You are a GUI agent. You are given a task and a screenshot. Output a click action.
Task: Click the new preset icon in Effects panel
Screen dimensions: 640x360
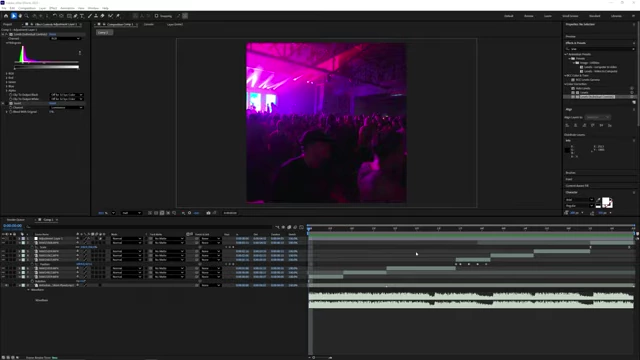[634, 102]
